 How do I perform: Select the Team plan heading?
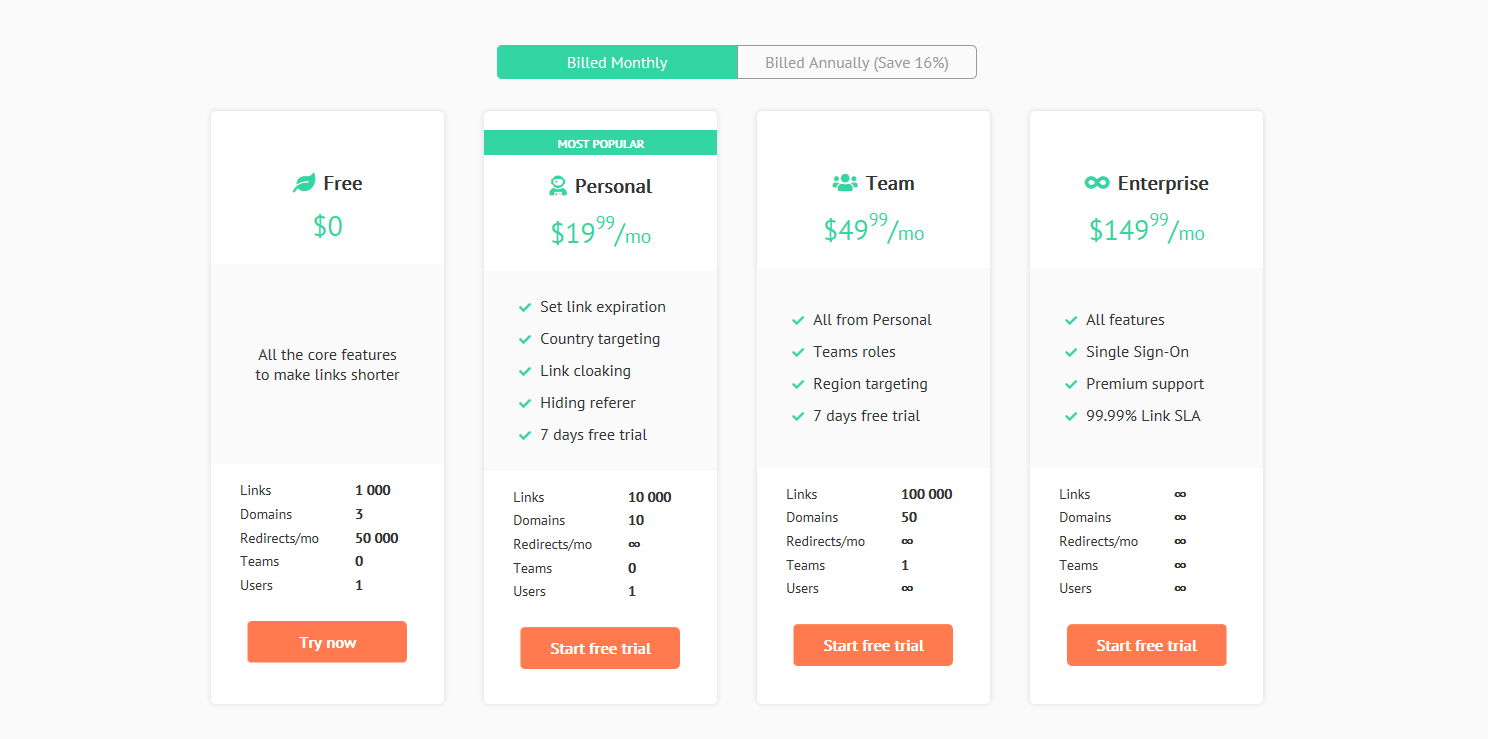[889, 183]
